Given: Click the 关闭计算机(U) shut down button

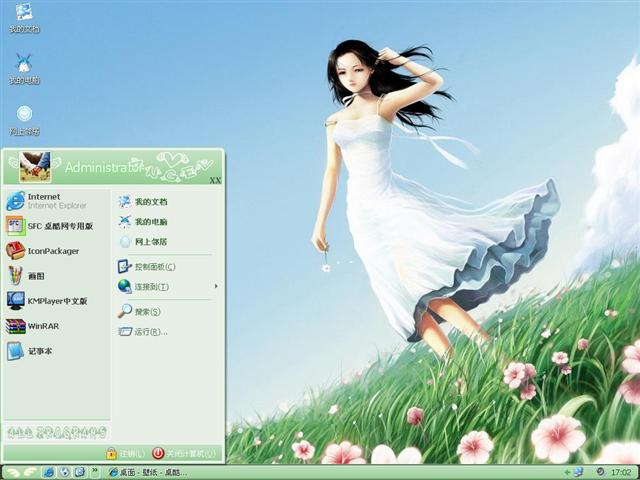Looking at the screenshot, I should click(184, 453).
